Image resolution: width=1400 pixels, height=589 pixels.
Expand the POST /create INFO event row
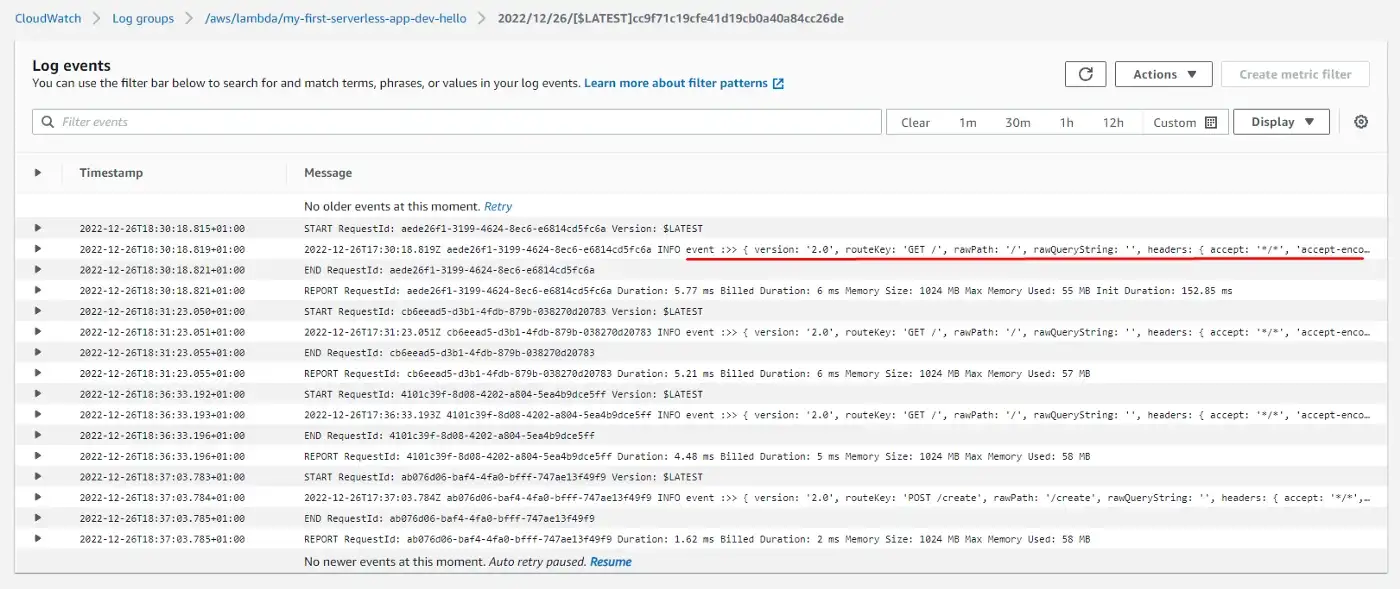[x=38, y=497]
